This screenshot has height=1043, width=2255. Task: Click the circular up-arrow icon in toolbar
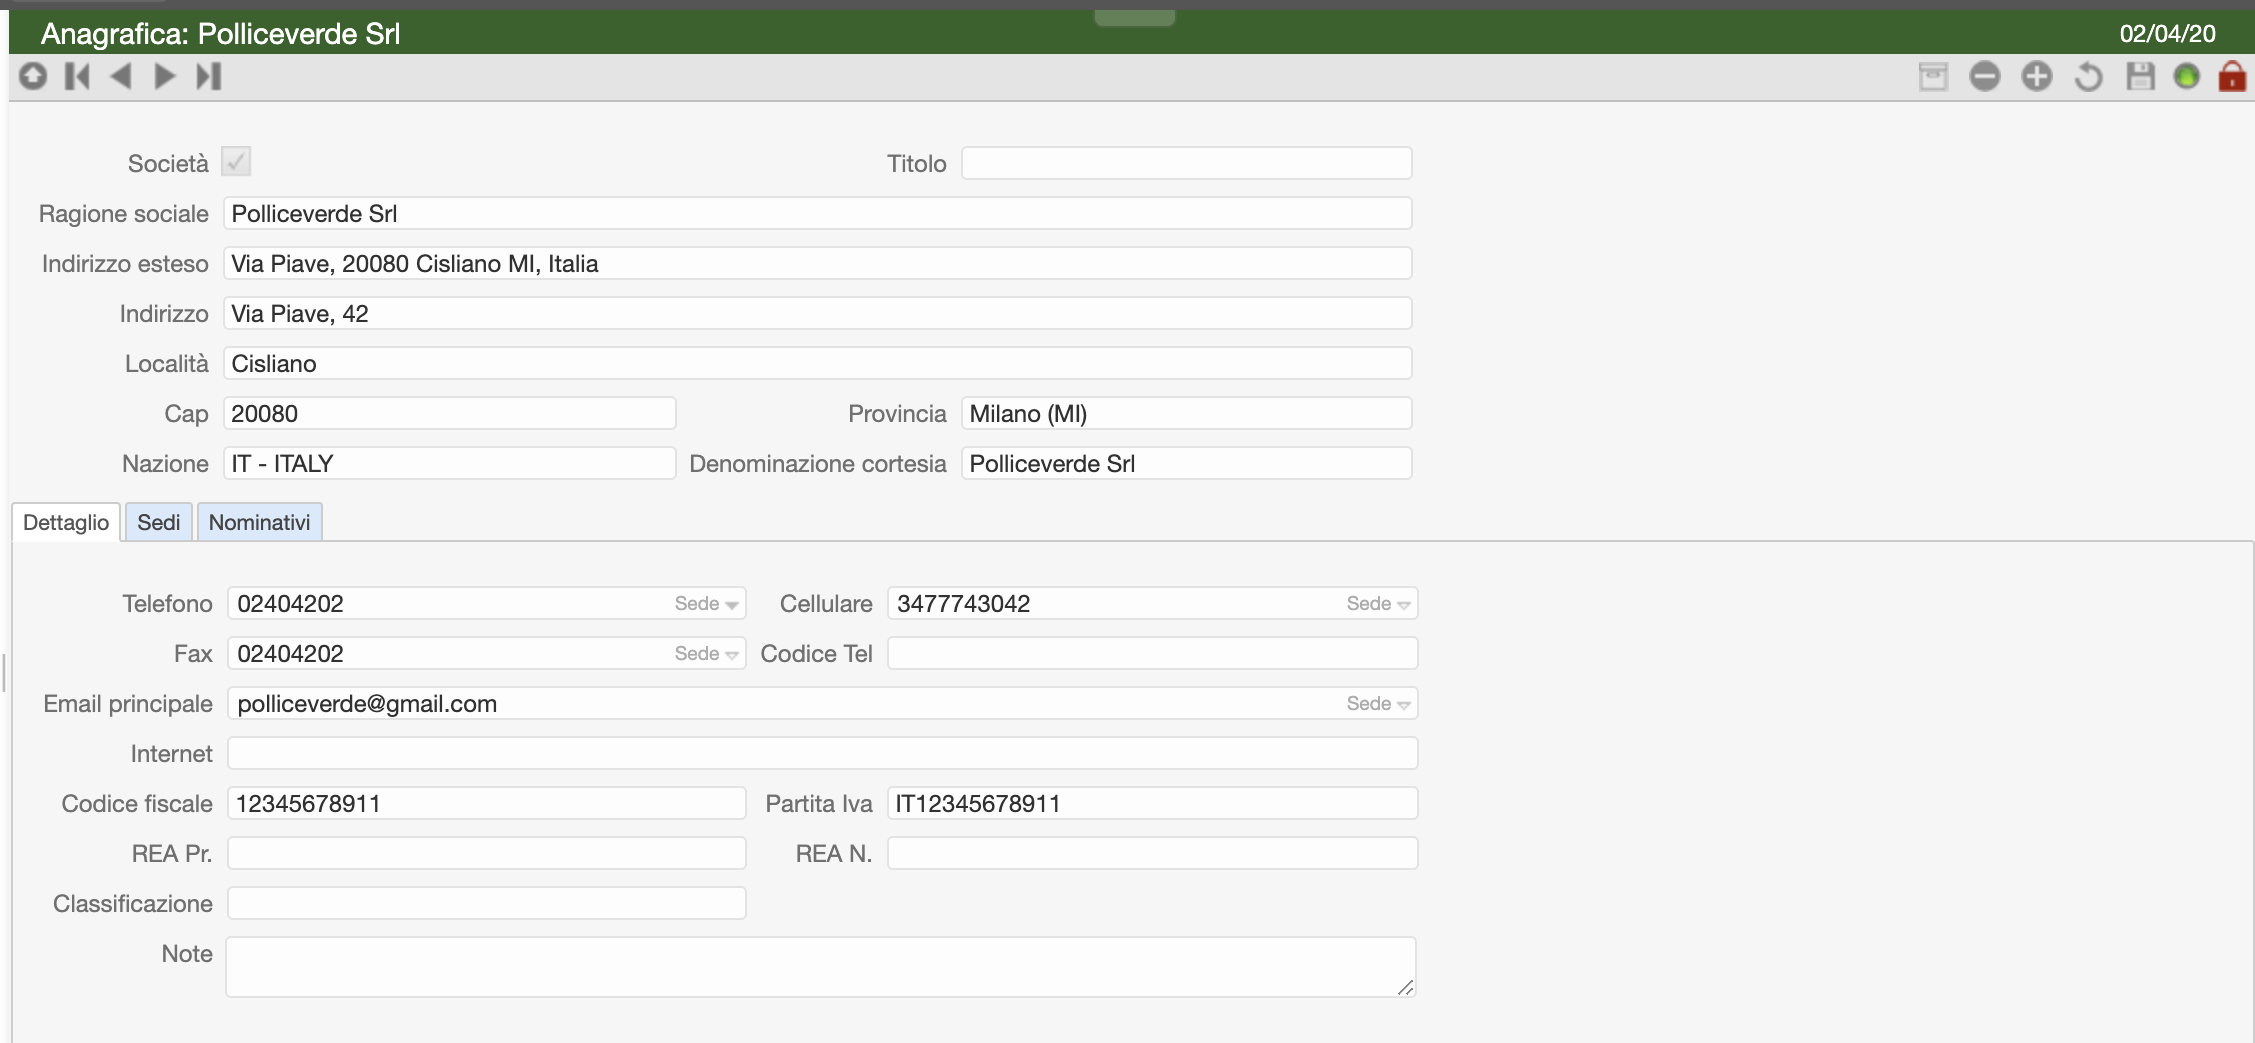pyautogui.click(x=33, y=76)
